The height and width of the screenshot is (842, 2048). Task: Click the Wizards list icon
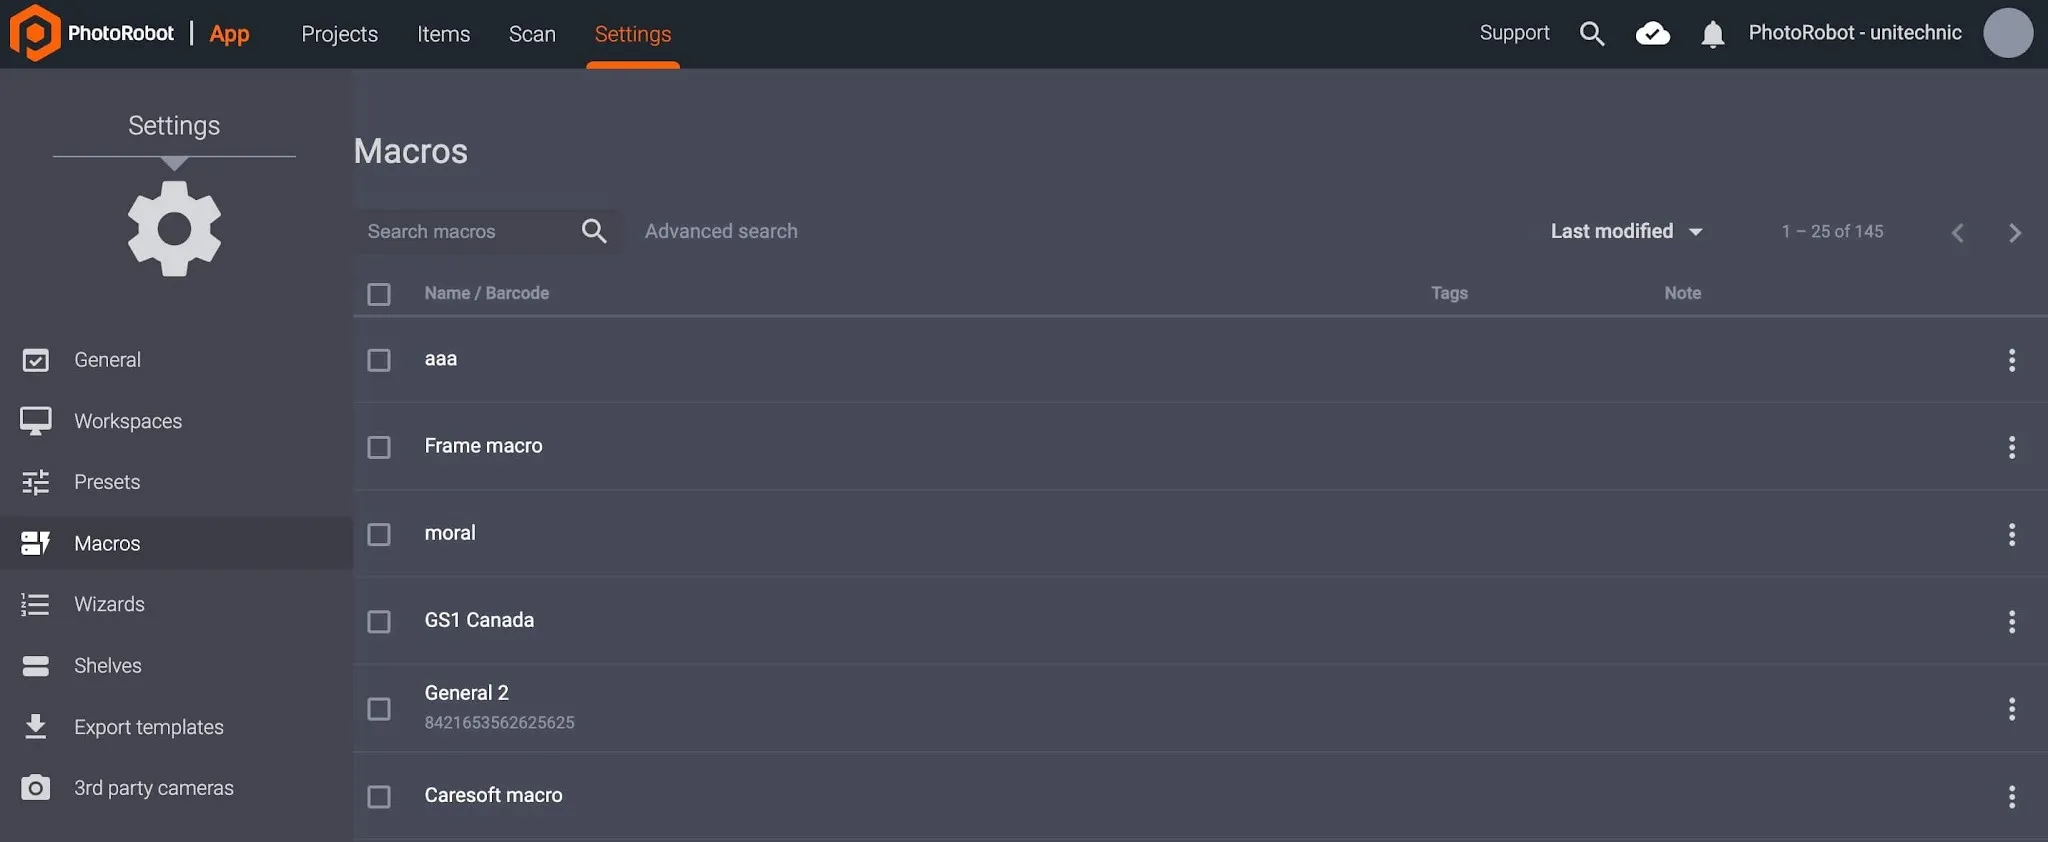(x=36, y=605)
